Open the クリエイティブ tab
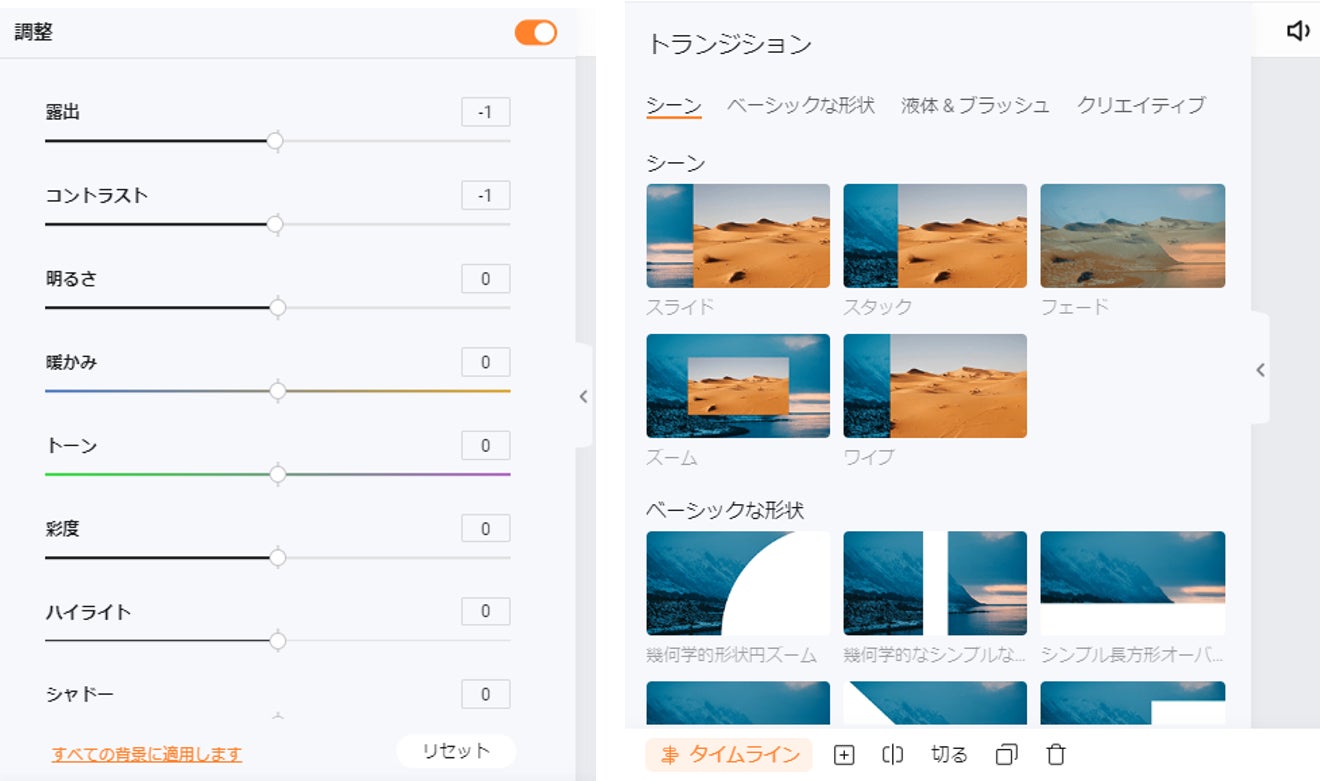Viewport: 1320px width, 781px height. tap(1141, 105)
